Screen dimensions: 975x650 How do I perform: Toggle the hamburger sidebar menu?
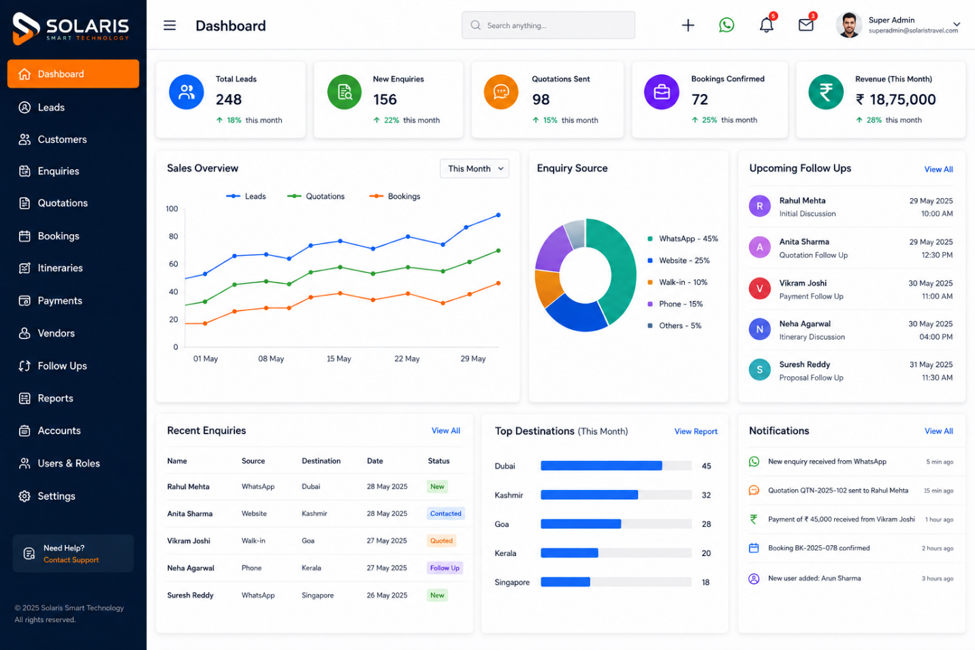[x=169, y=26]
